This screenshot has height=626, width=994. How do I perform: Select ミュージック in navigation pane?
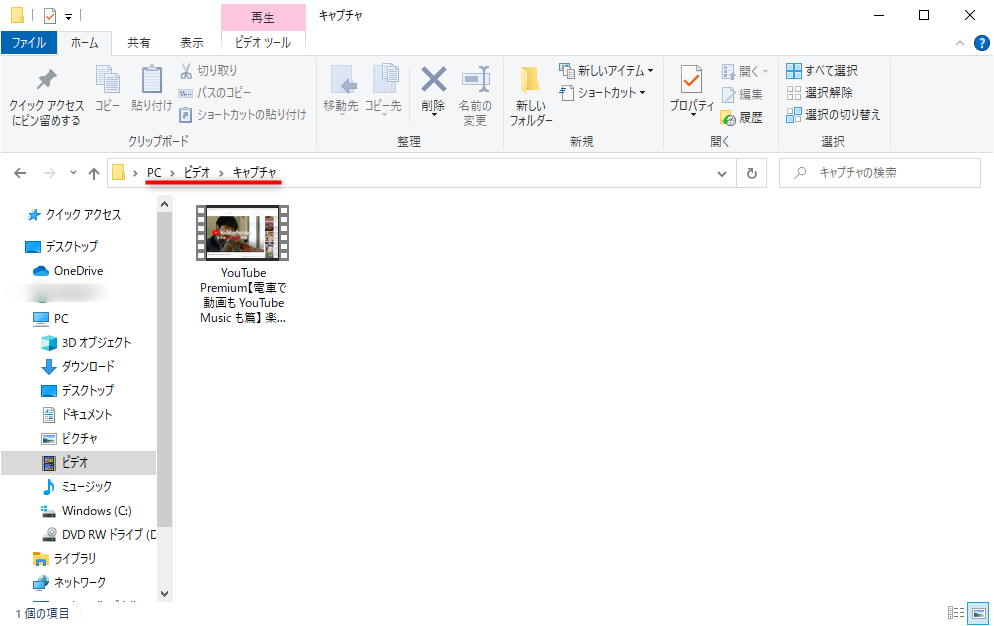pos(77,487)
